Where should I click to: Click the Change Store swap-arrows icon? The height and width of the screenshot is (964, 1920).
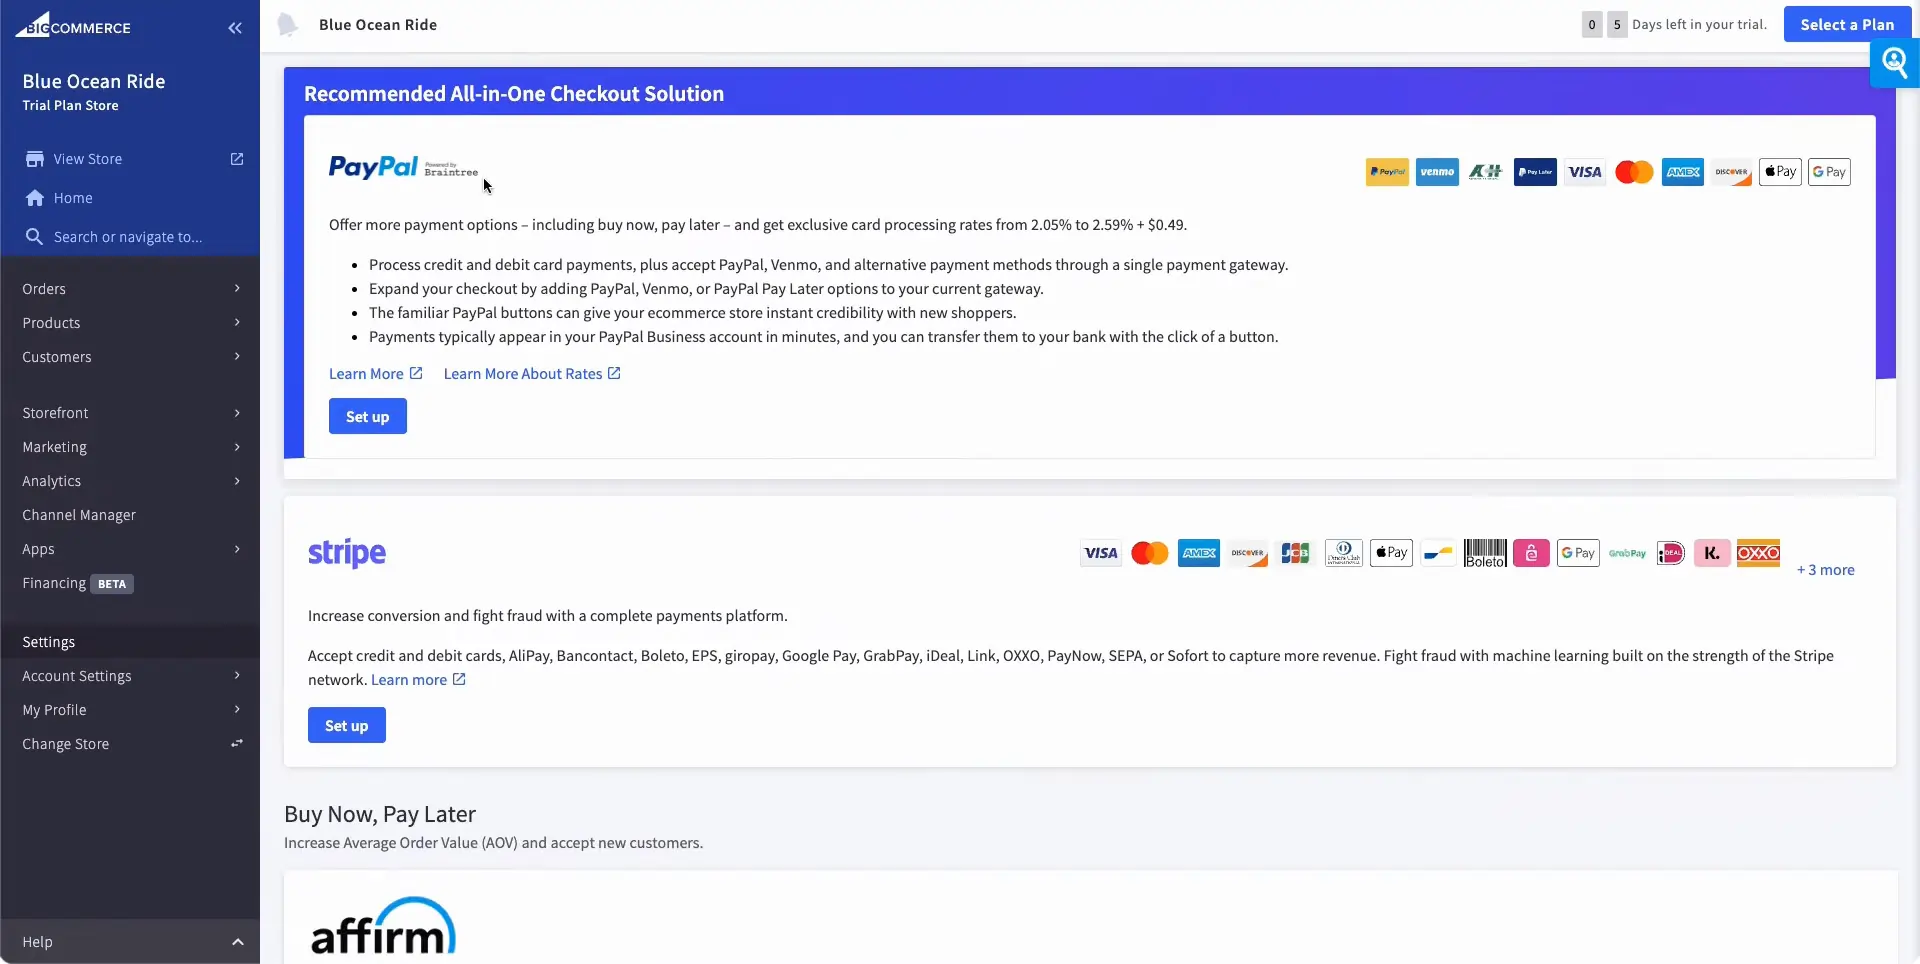[237, 743]
